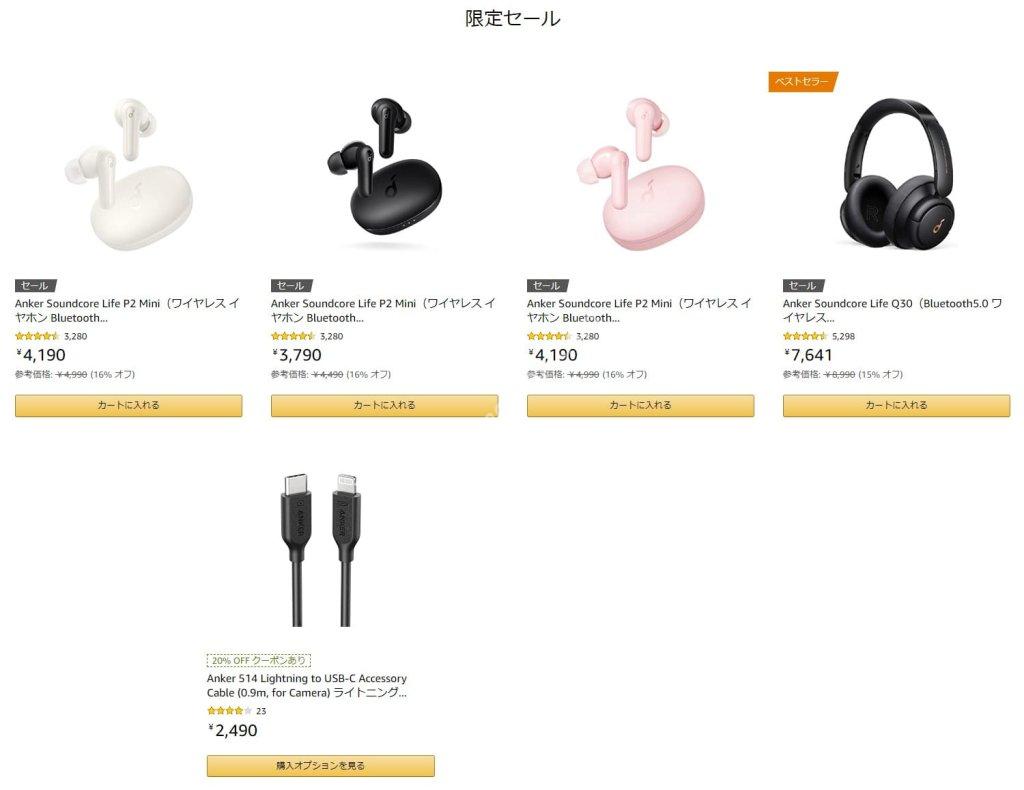
Task: Add black ¥3,790 Life P2 Mini to cart
Action: pyautogui.click(x=385, y=405)
